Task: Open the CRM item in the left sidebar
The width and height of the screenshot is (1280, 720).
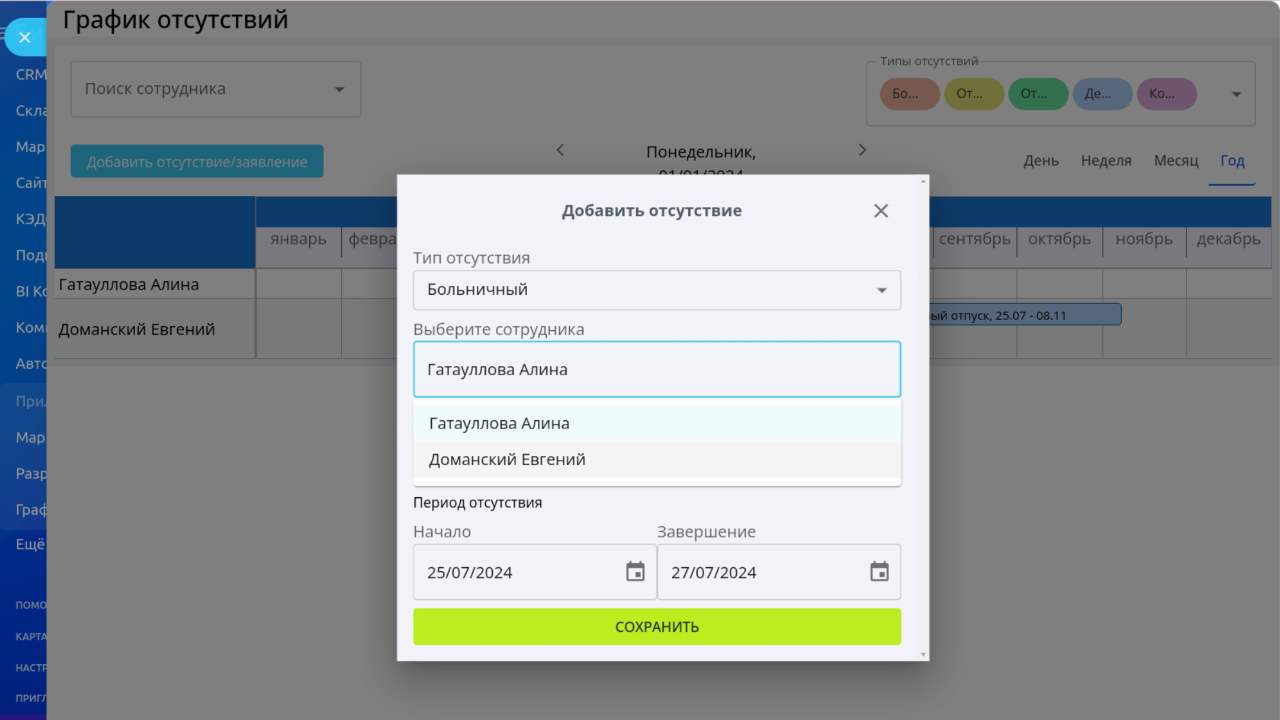Action: 31,74
